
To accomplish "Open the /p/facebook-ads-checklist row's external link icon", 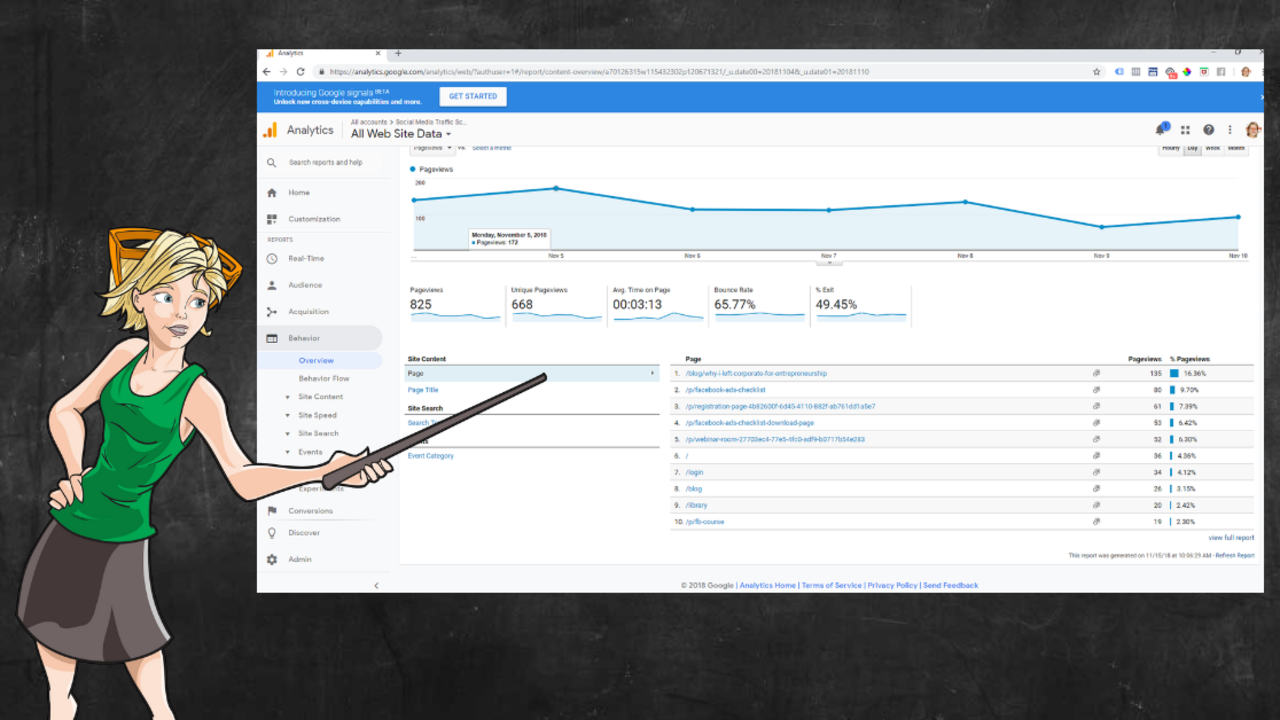I will (x=1096, y=390).
